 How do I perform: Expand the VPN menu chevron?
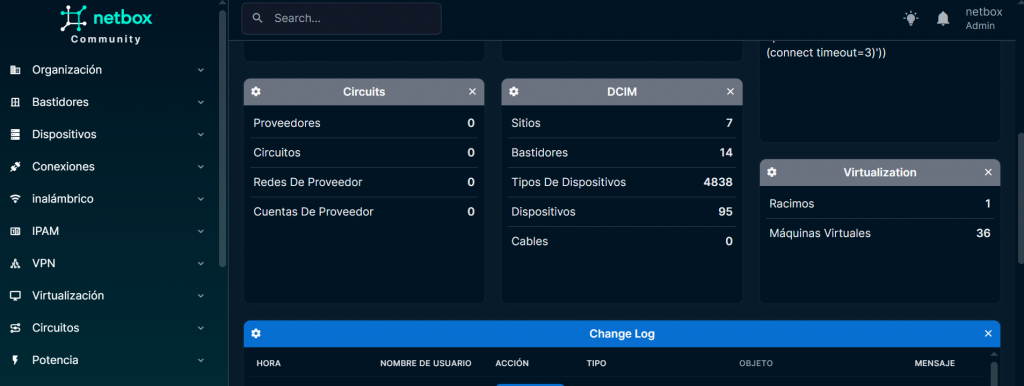pyautogui.click(x=200, y=264)
